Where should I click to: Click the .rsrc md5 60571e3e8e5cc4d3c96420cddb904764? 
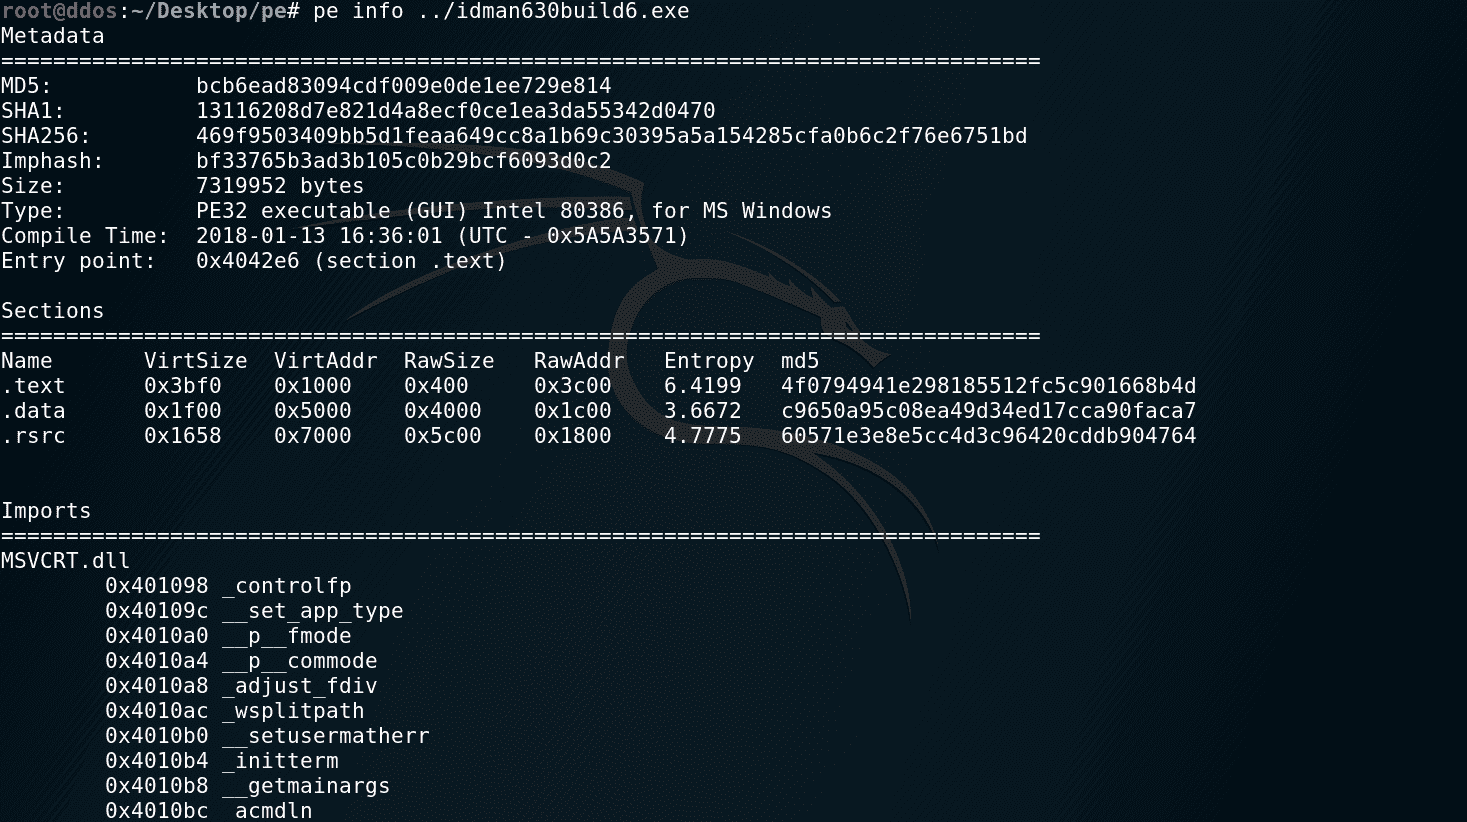coord(989,436)
